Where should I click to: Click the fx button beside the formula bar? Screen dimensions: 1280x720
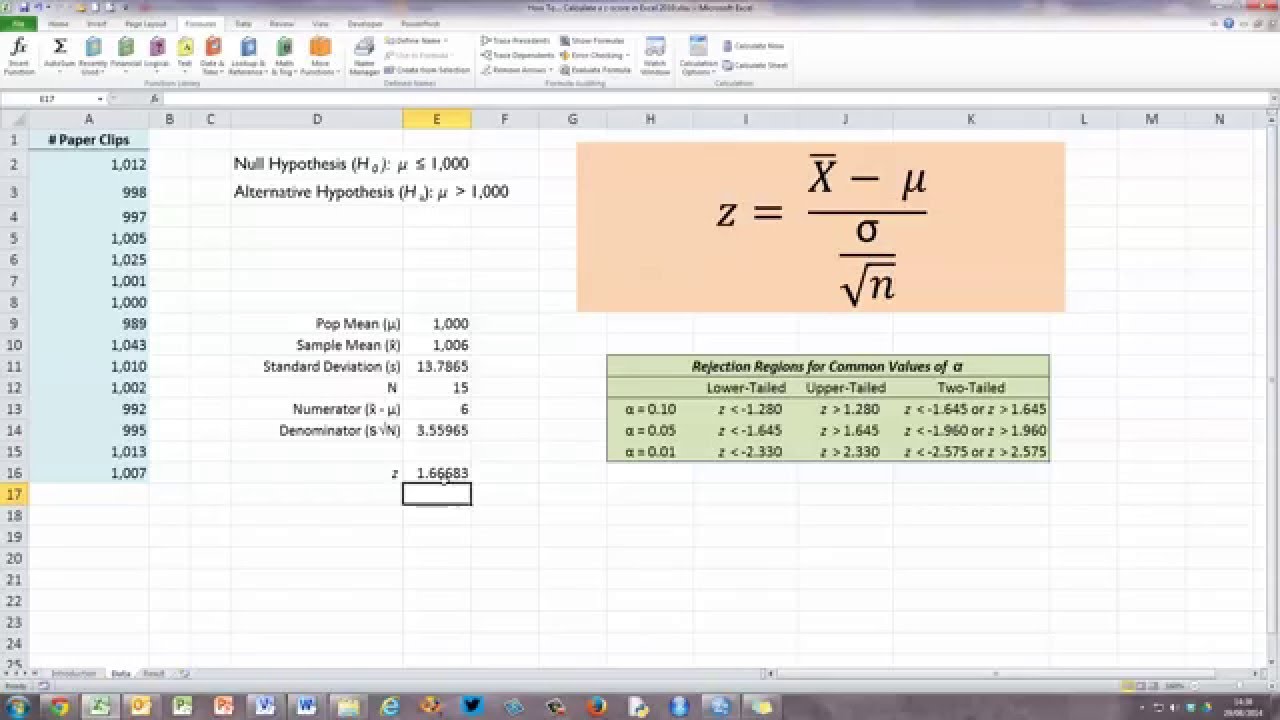point(154,99)
